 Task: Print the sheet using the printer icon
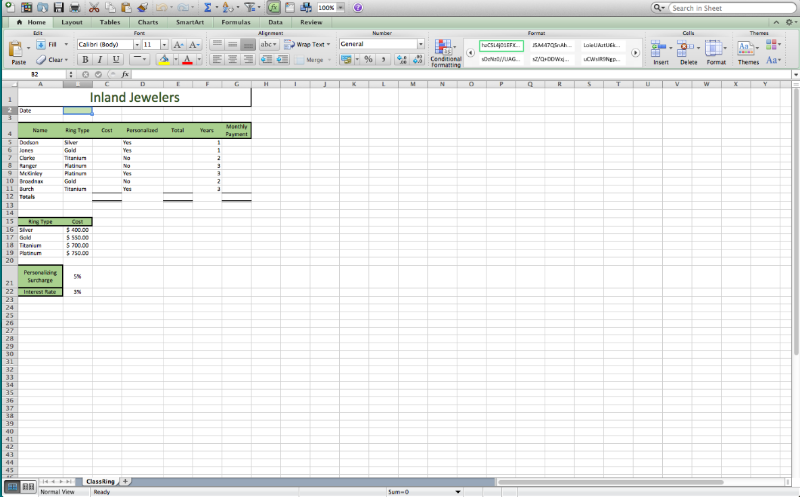click(x=74, y=7)
